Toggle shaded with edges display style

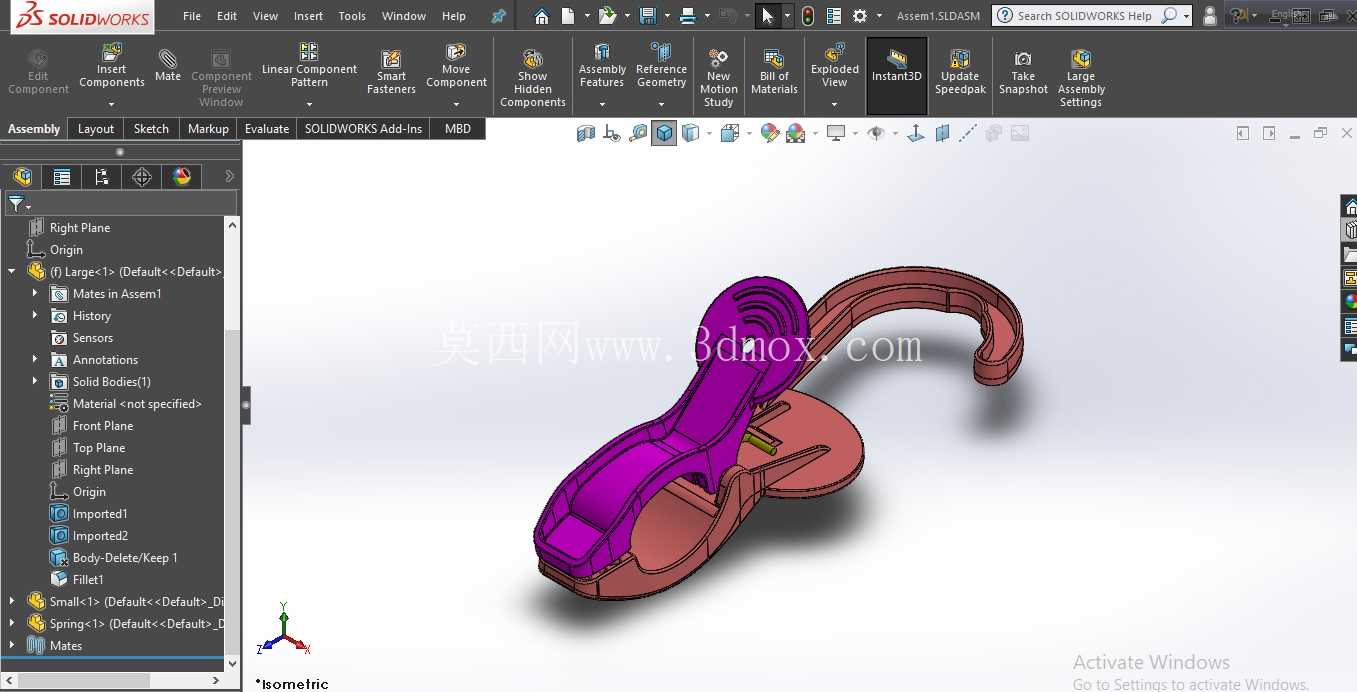(664, 133)
